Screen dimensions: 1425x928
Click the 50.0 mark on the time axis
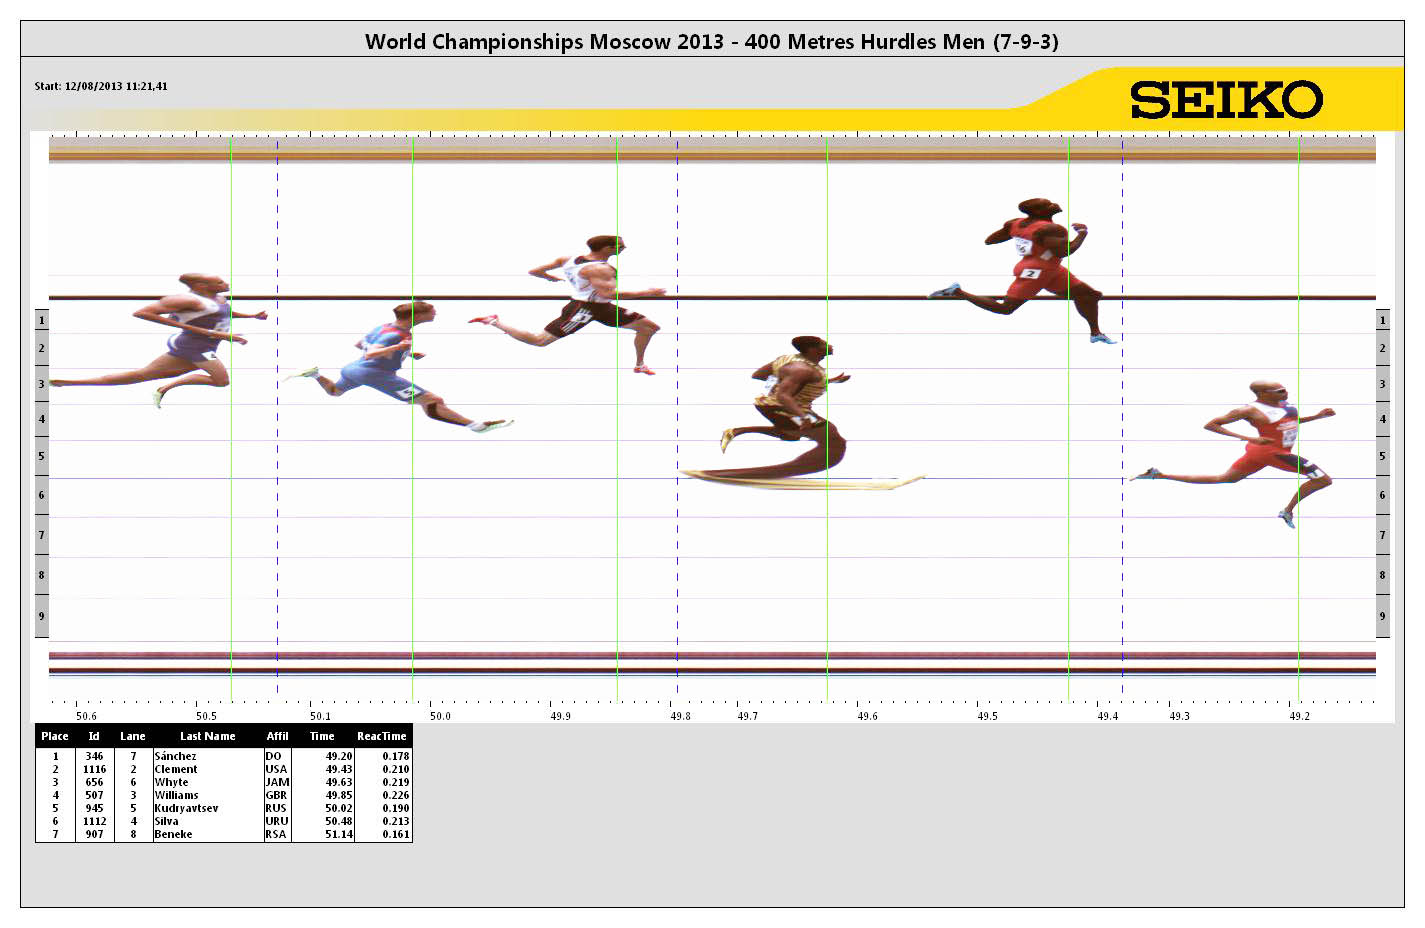[440, 716]
